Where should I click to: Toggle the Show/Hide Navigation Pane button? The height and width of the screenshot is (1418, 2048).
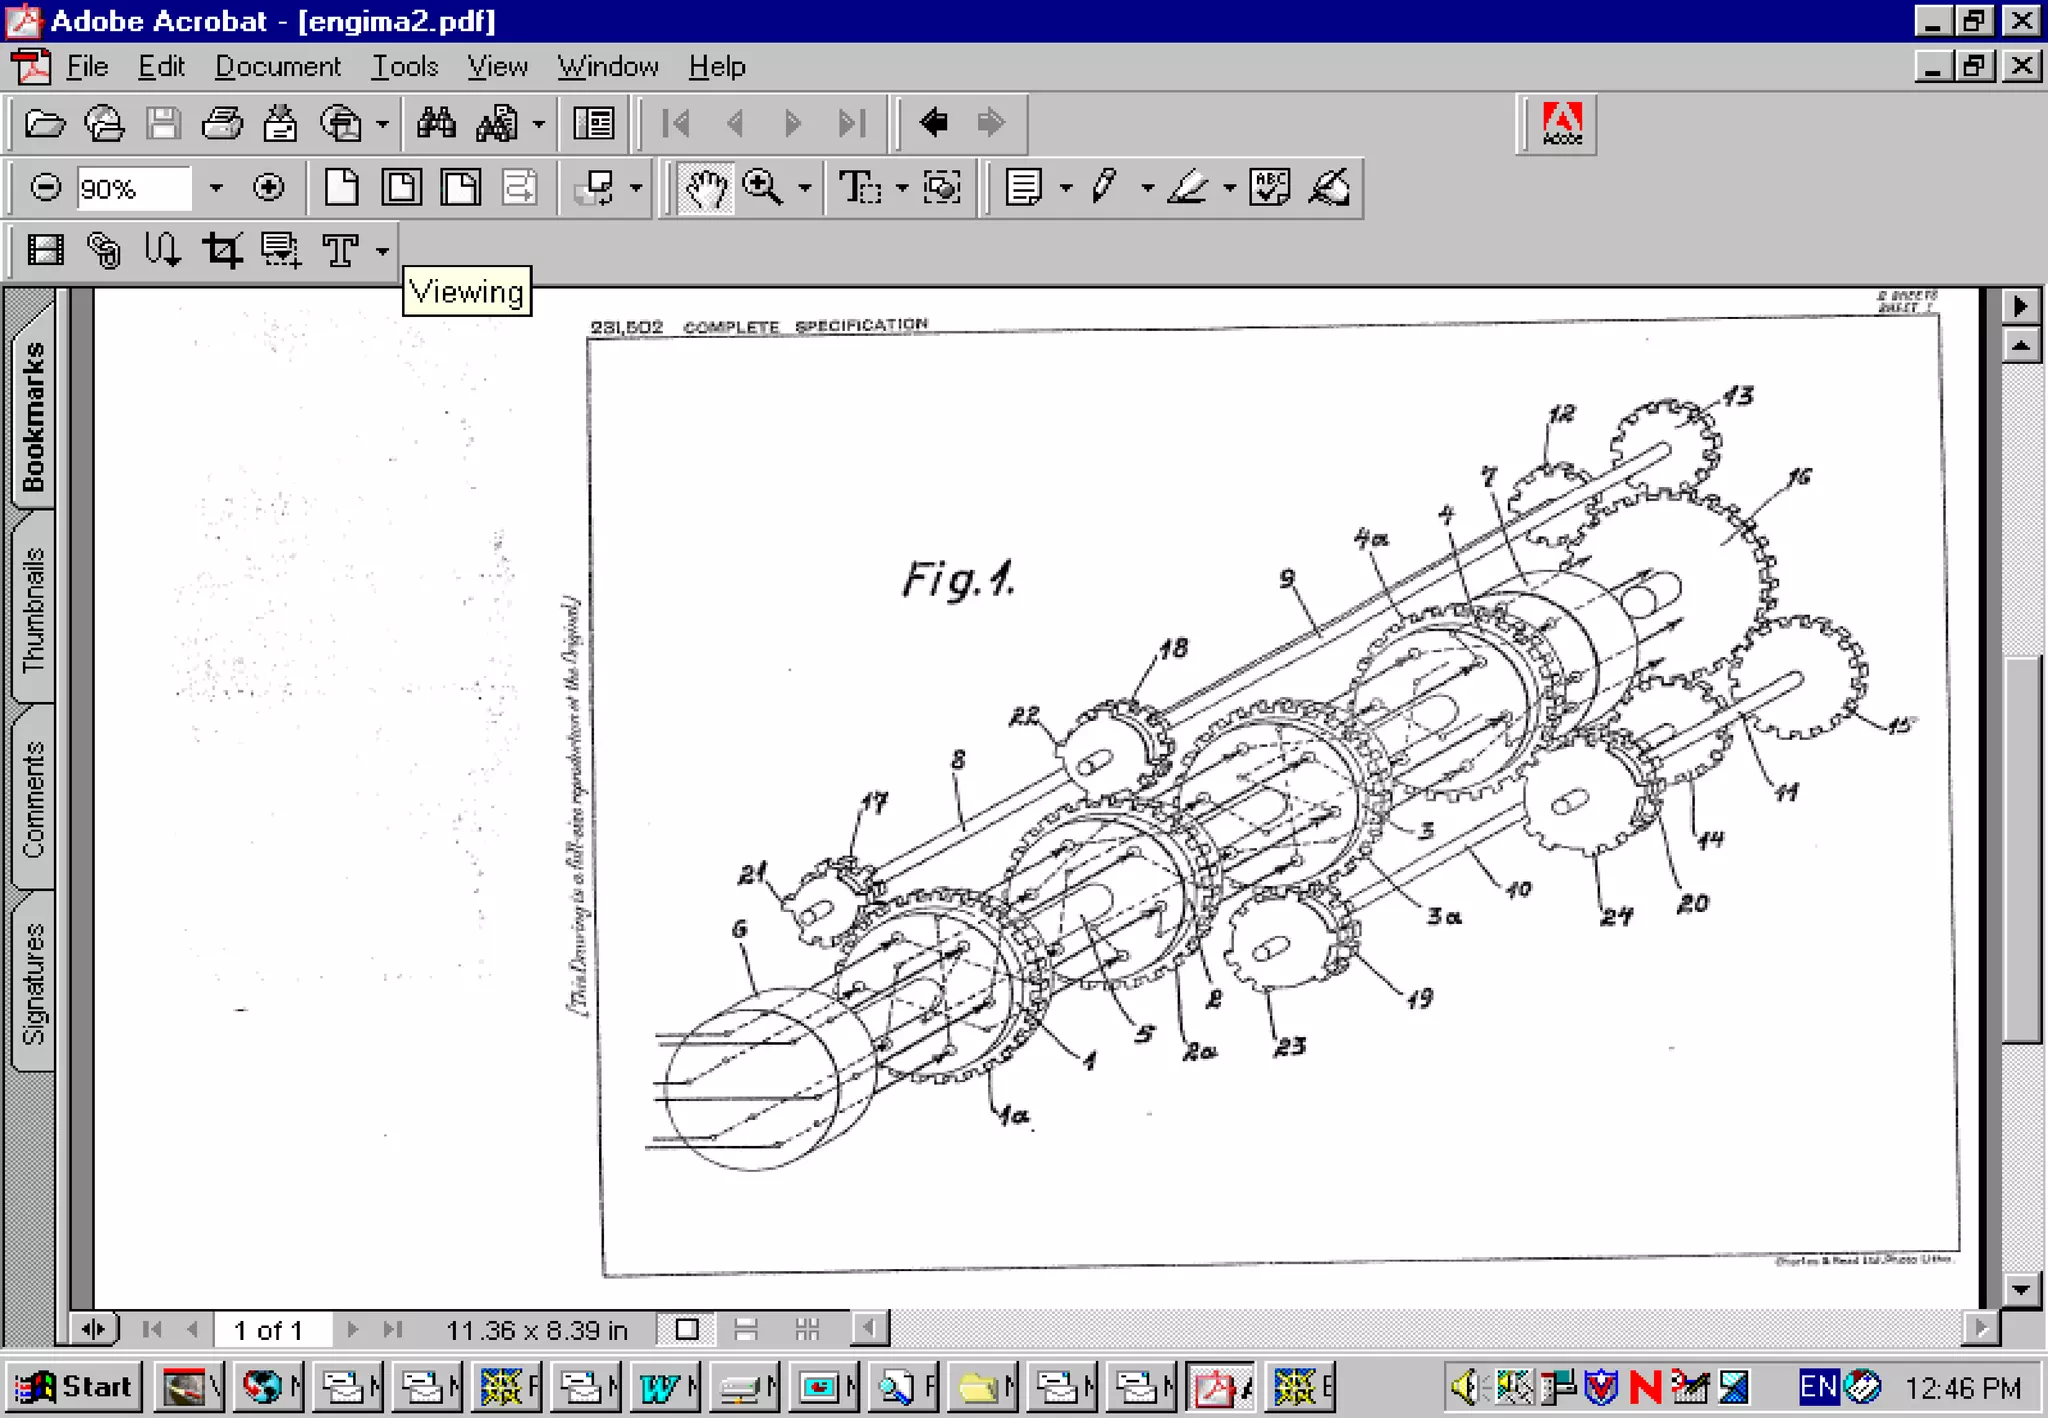[x=594, y=124]
